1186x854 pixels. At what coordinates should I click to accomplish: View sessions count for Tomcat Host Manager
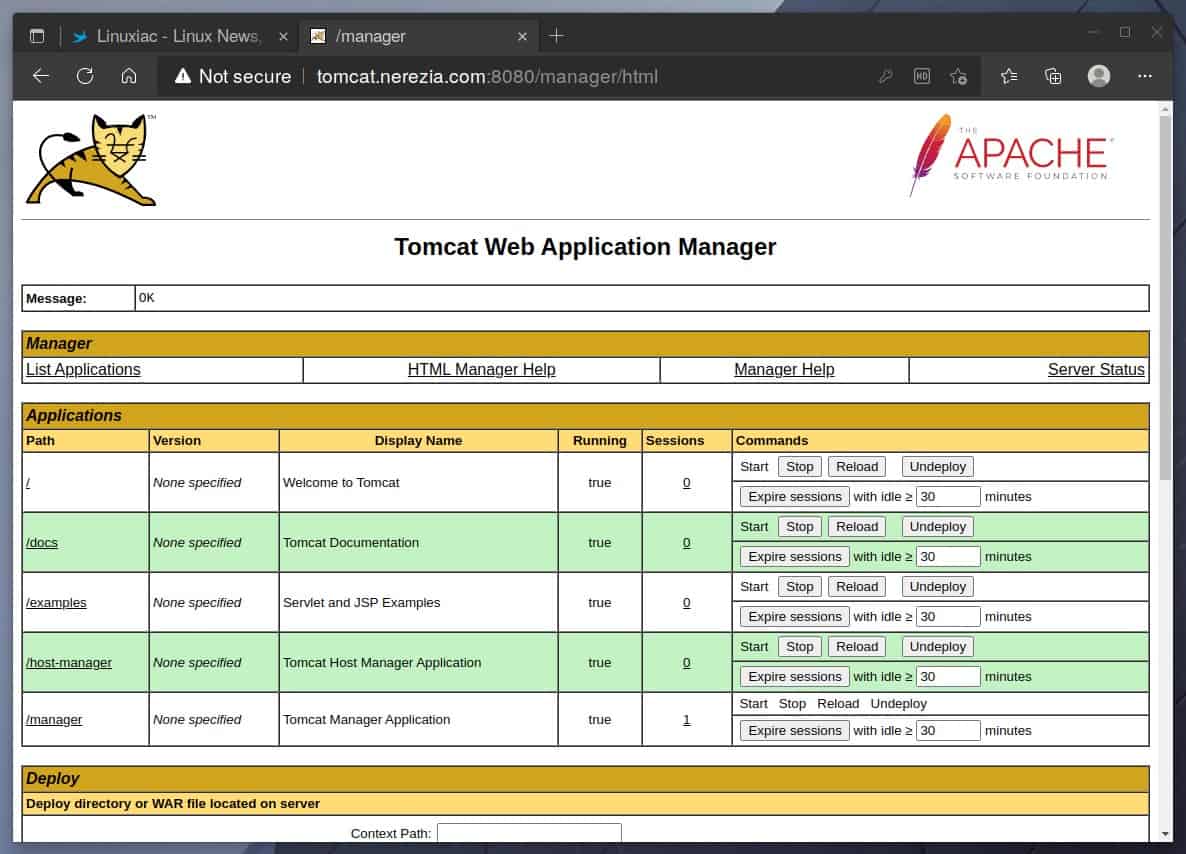(x=686, y=663)
